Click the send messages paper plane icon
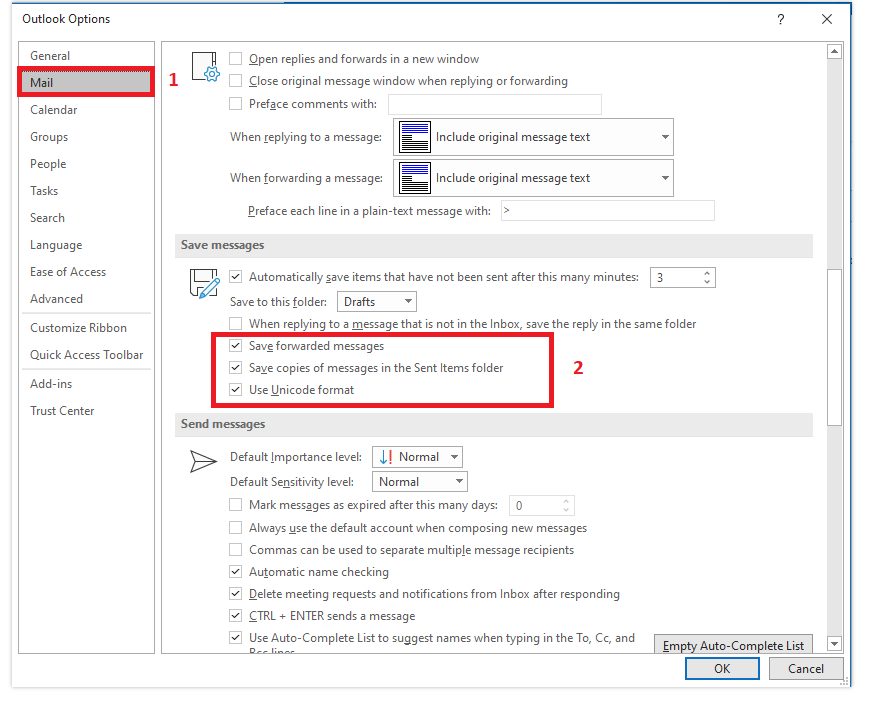Screen dimensions: 889x701 pyautogui.click(x=203, y=461)
